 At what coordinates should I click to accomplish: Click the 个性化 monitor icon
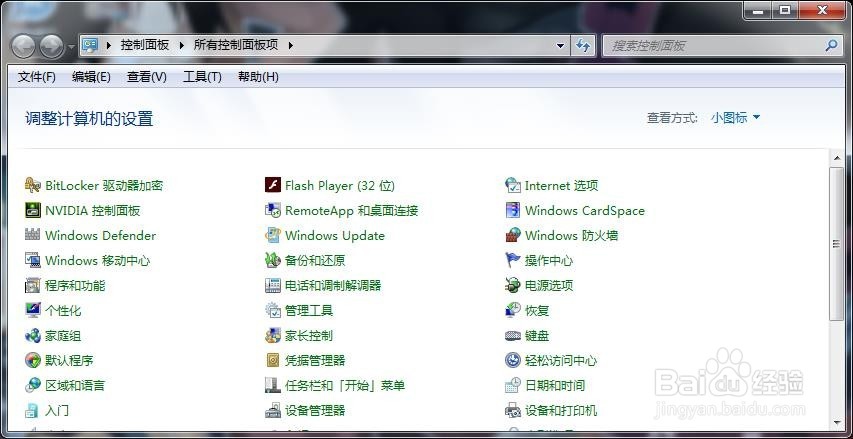[33, 311]
